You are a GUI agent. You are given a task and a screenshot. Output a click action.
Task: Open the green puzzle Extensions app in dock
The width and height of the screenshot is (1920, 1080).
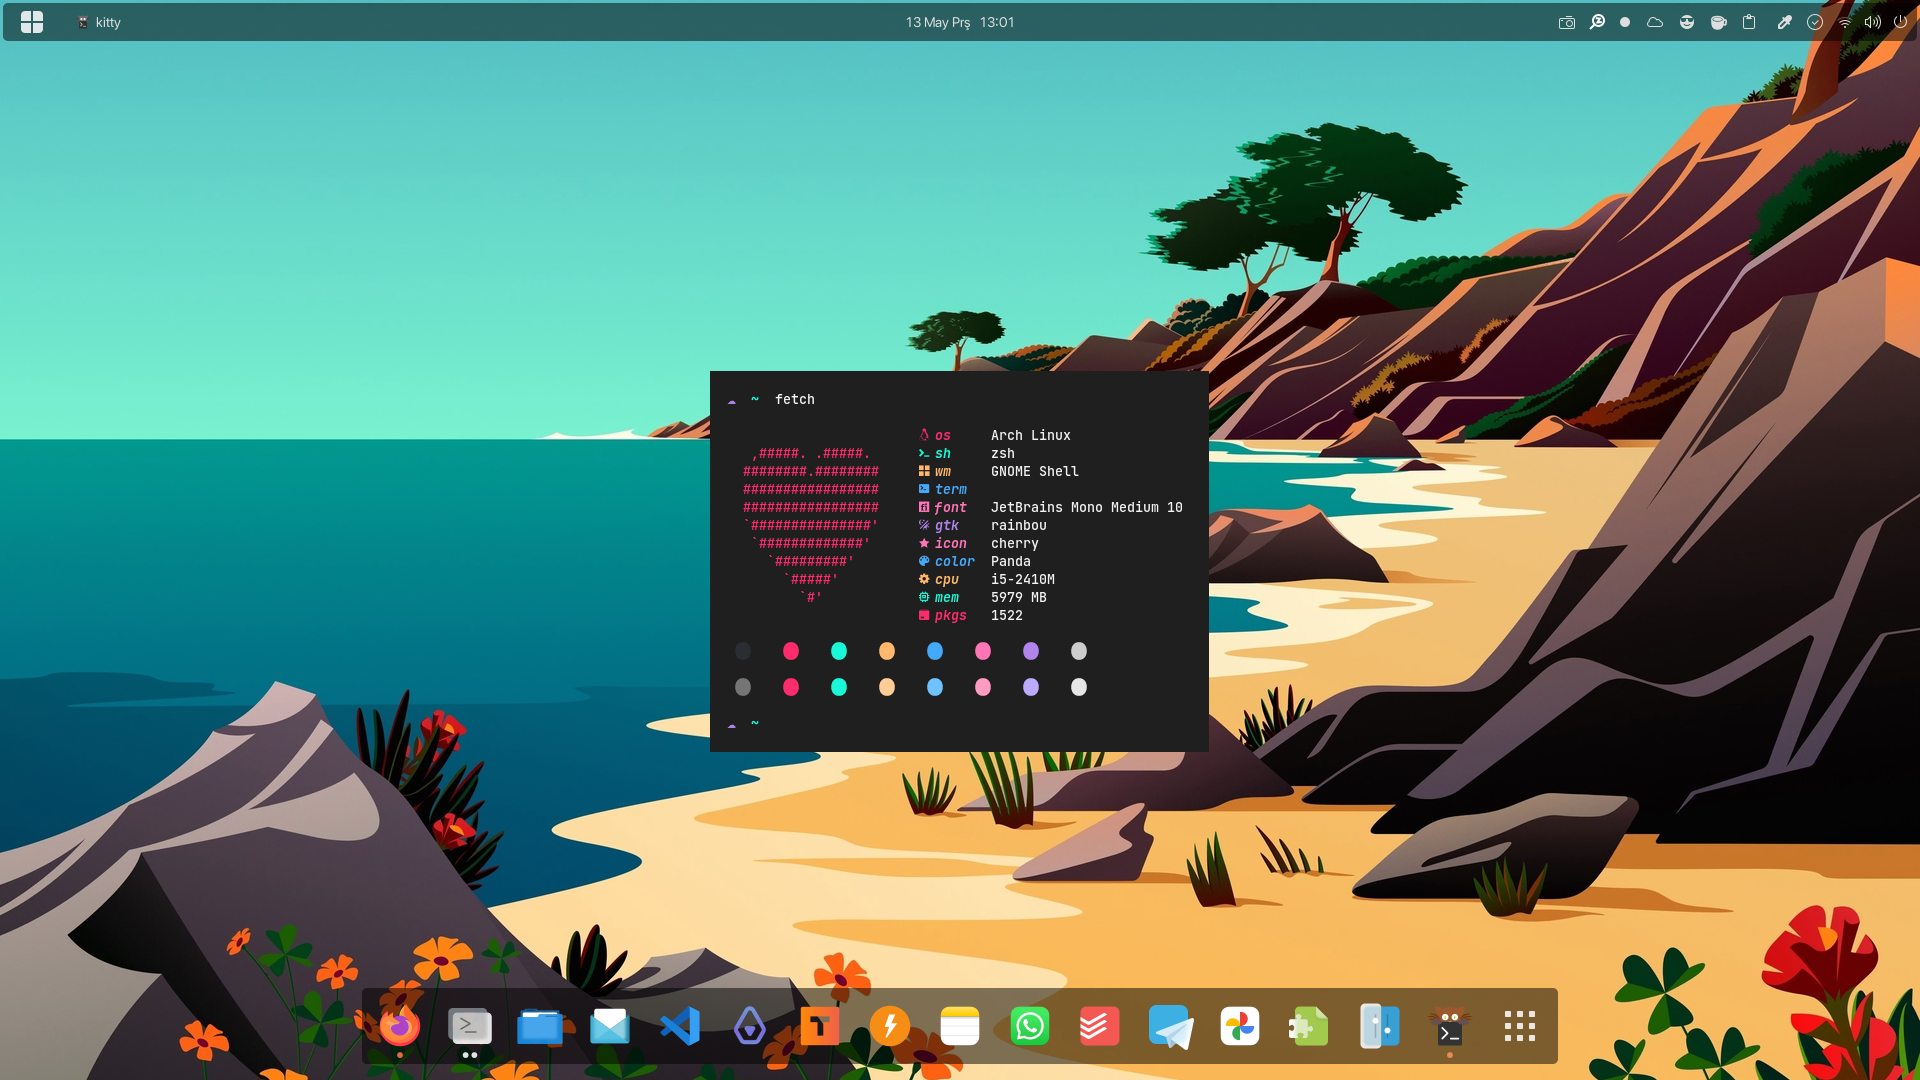coord(1310,1026)
